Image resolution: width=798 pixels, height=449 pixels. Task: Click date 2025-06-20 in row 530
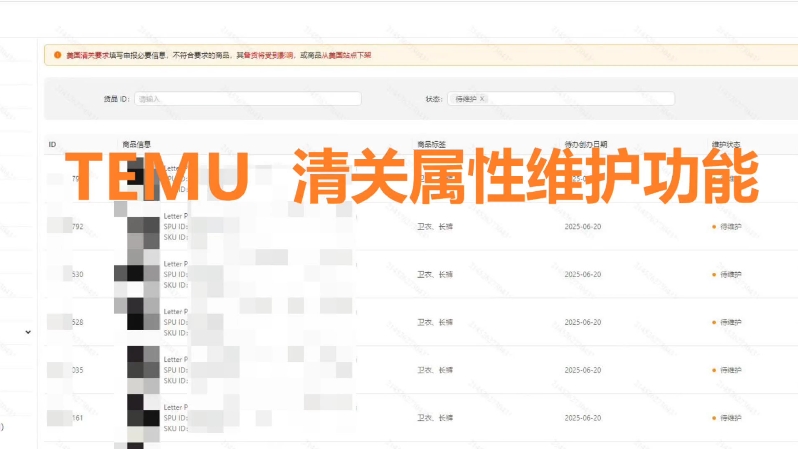(583, 274)
